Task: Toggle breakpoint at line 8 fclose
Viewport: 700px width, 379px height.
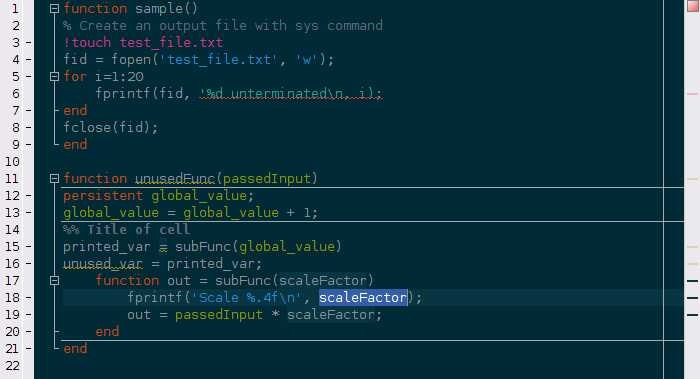Action: (x=29, y=128)
